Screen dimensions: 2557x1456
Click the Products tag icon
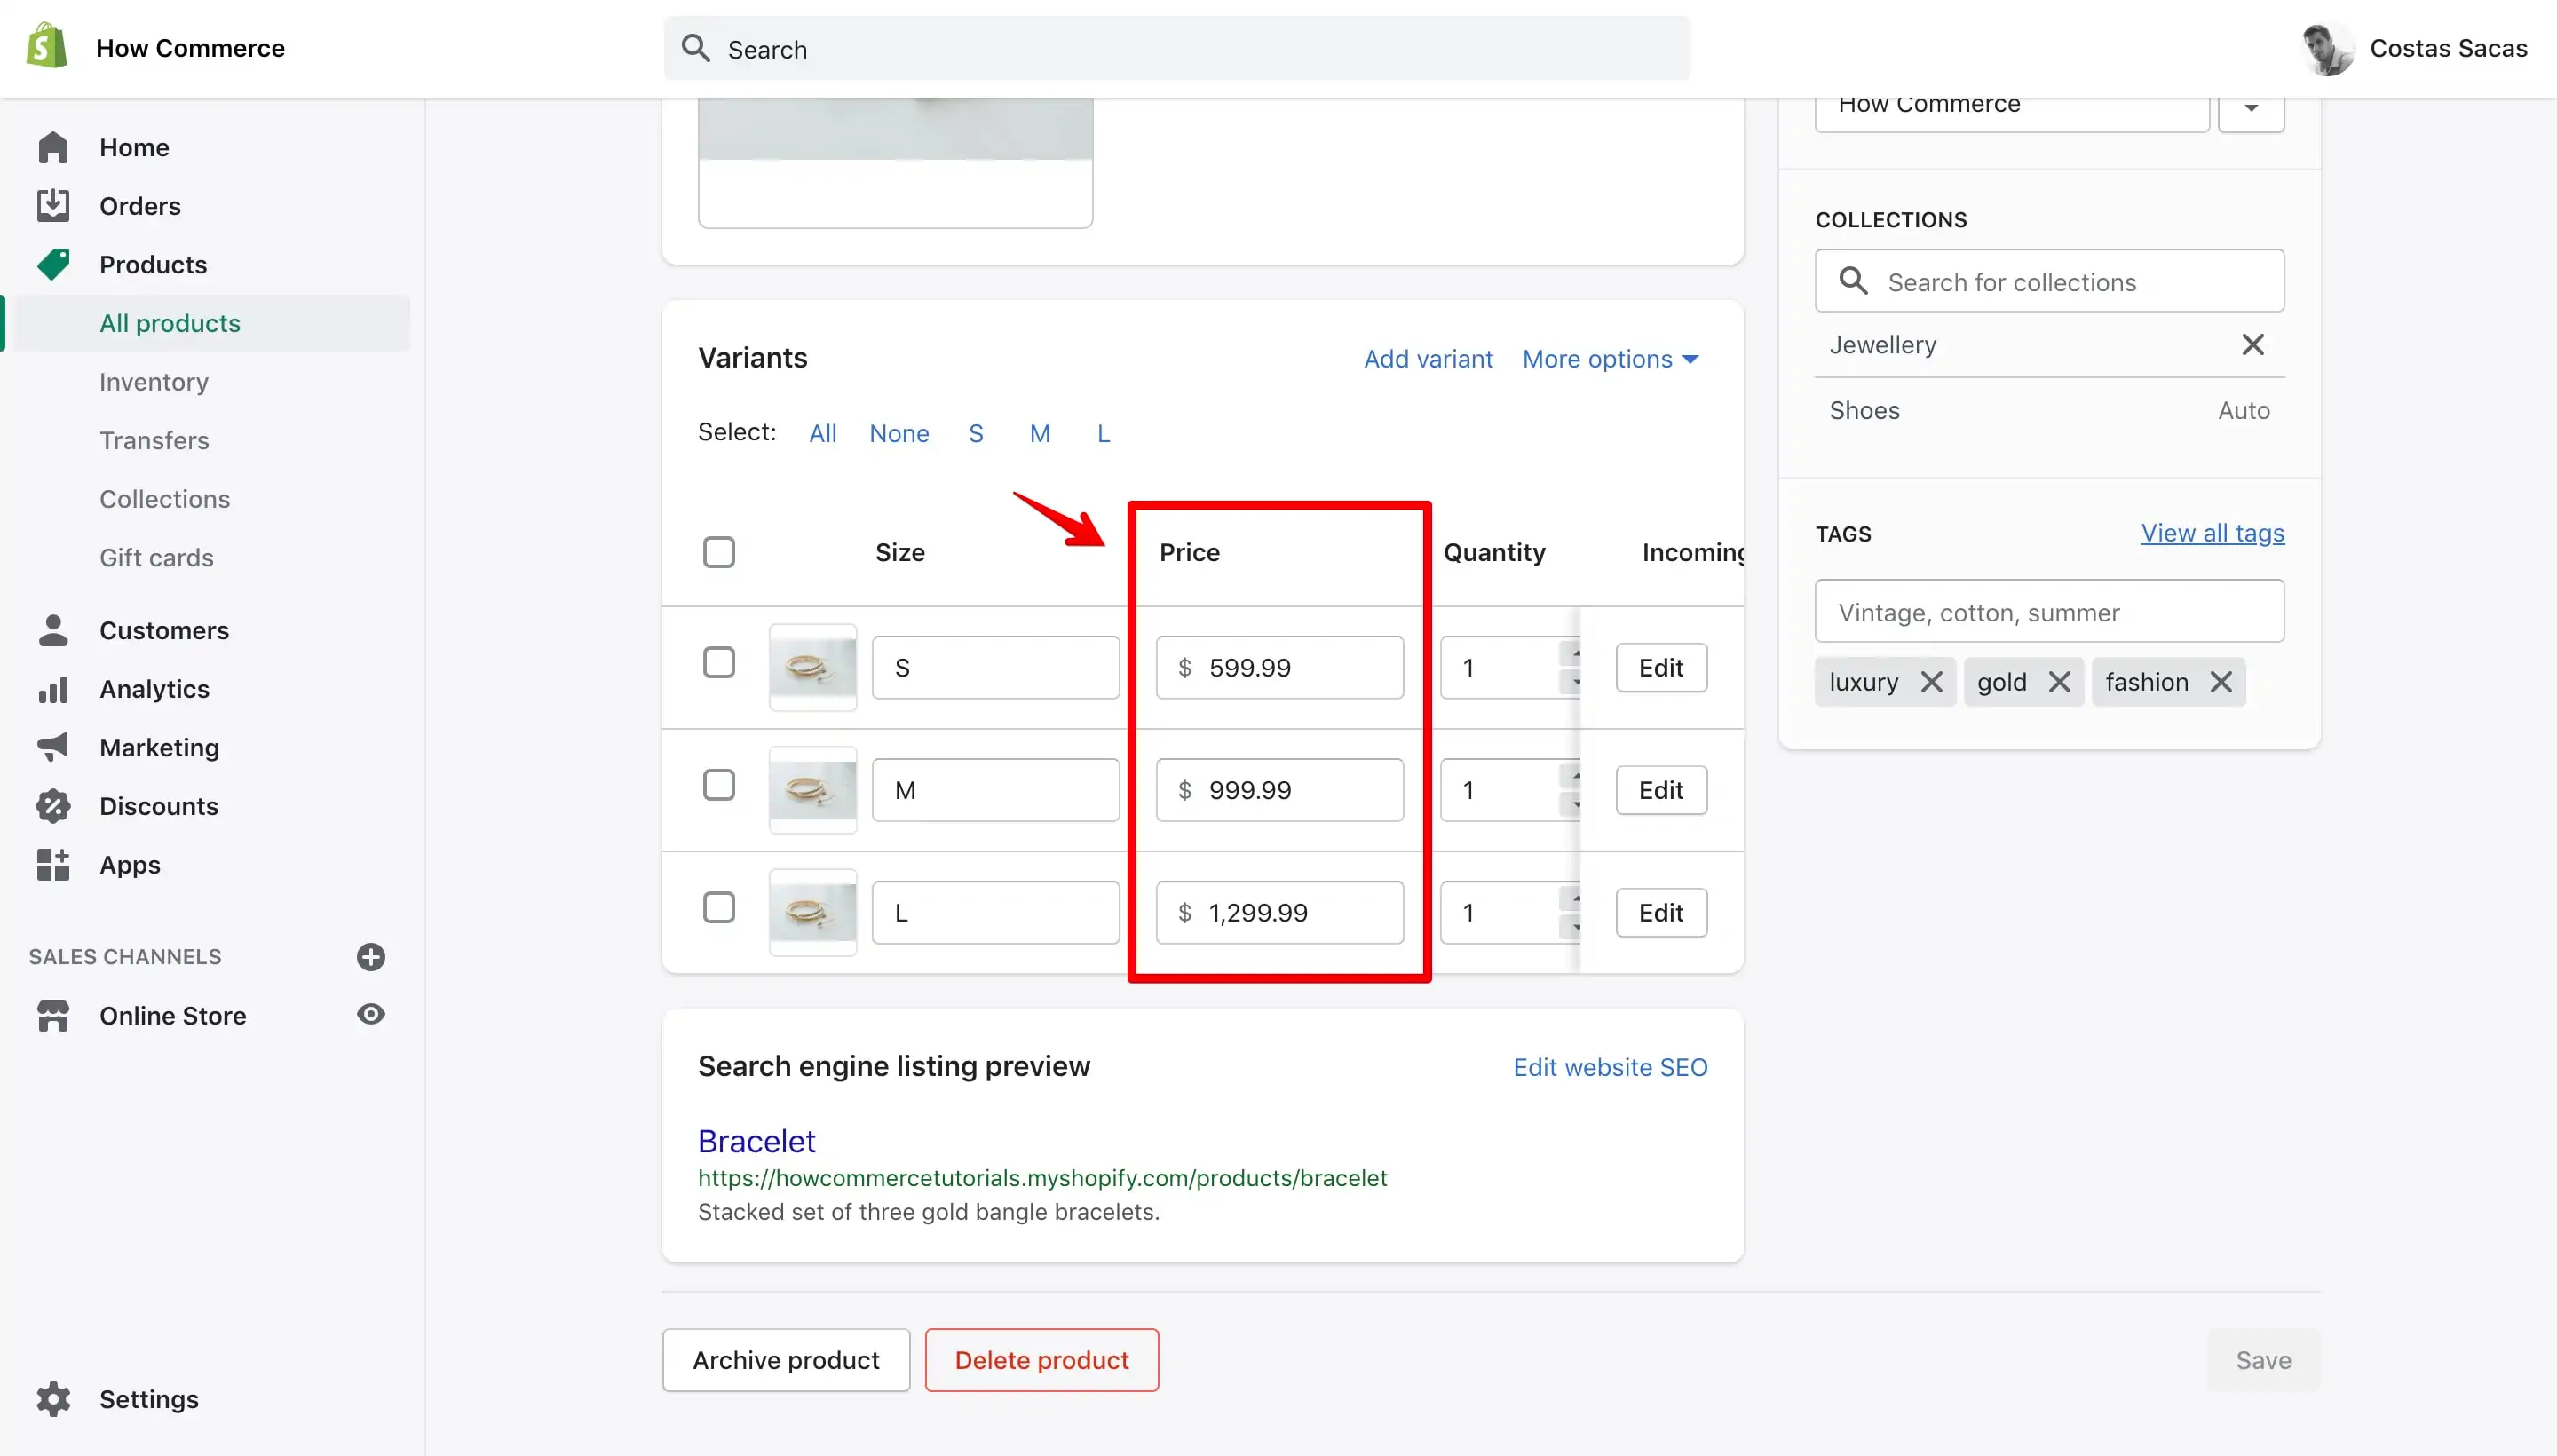pyautogui.click(x=53, y=264)
